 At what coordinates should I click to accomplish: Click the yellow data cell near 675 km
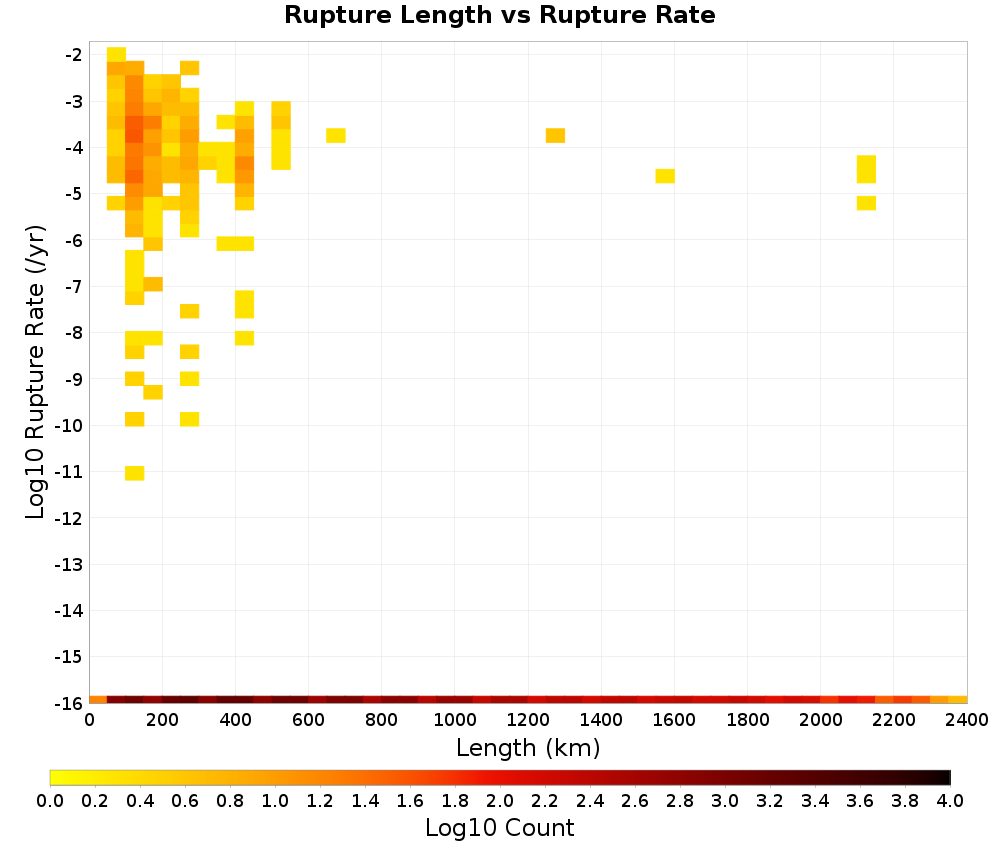pyautogui.click(x=336, y=136)
